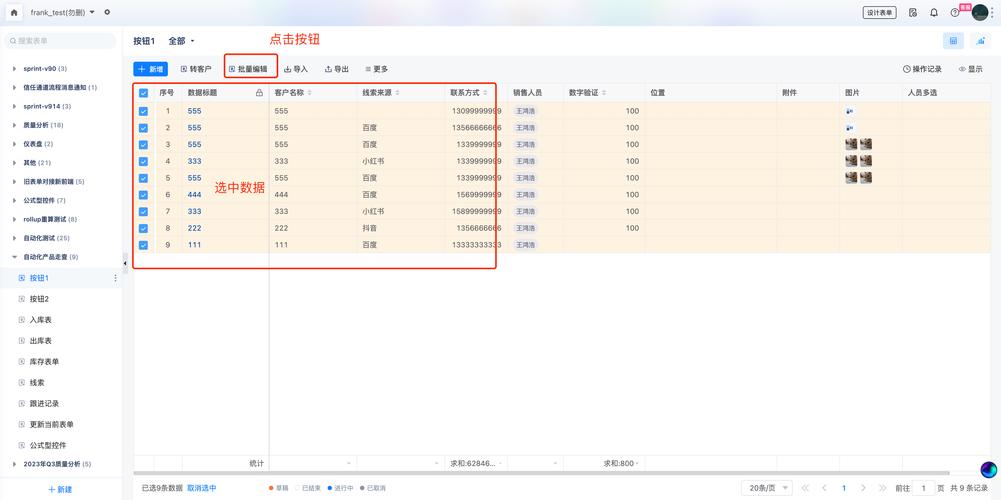Switch to table view icon
Screen dimensions: 1001x500
tap(953, 41)
